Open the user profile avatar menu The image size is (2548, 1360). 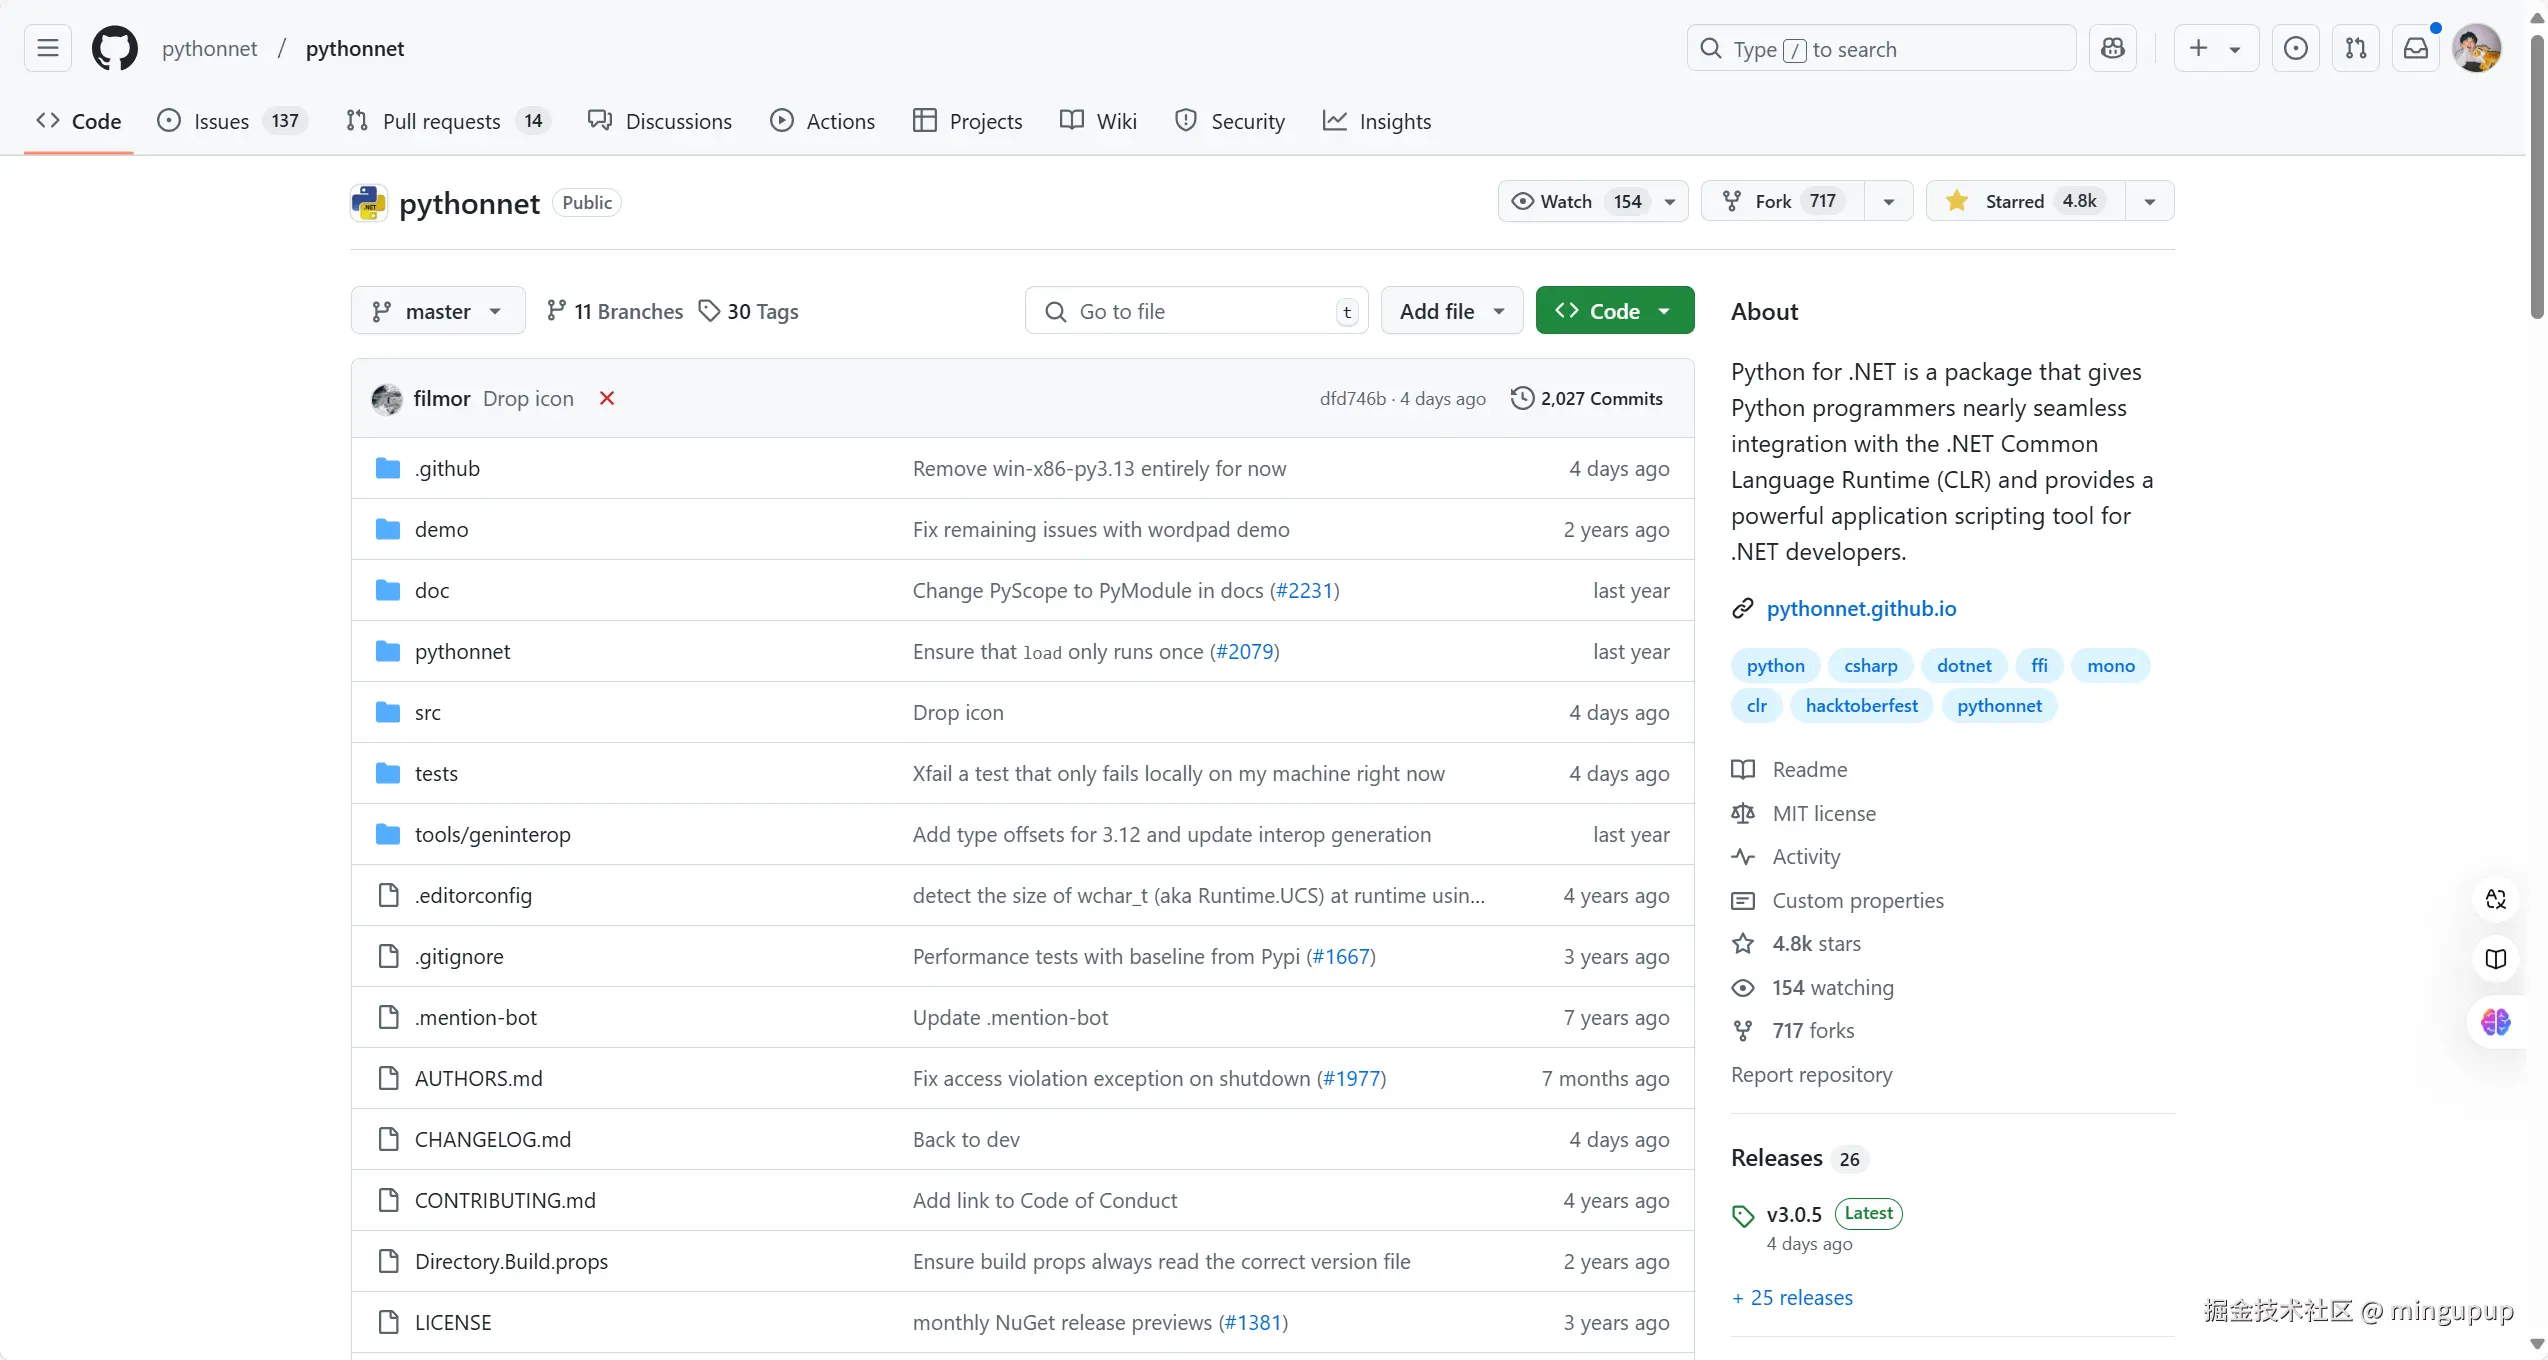click(x=2476, y=48)
